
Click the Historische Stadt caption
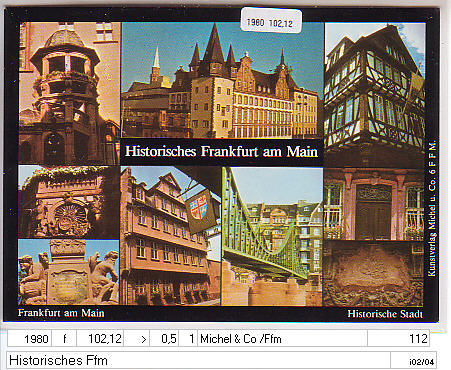point(385,314)
